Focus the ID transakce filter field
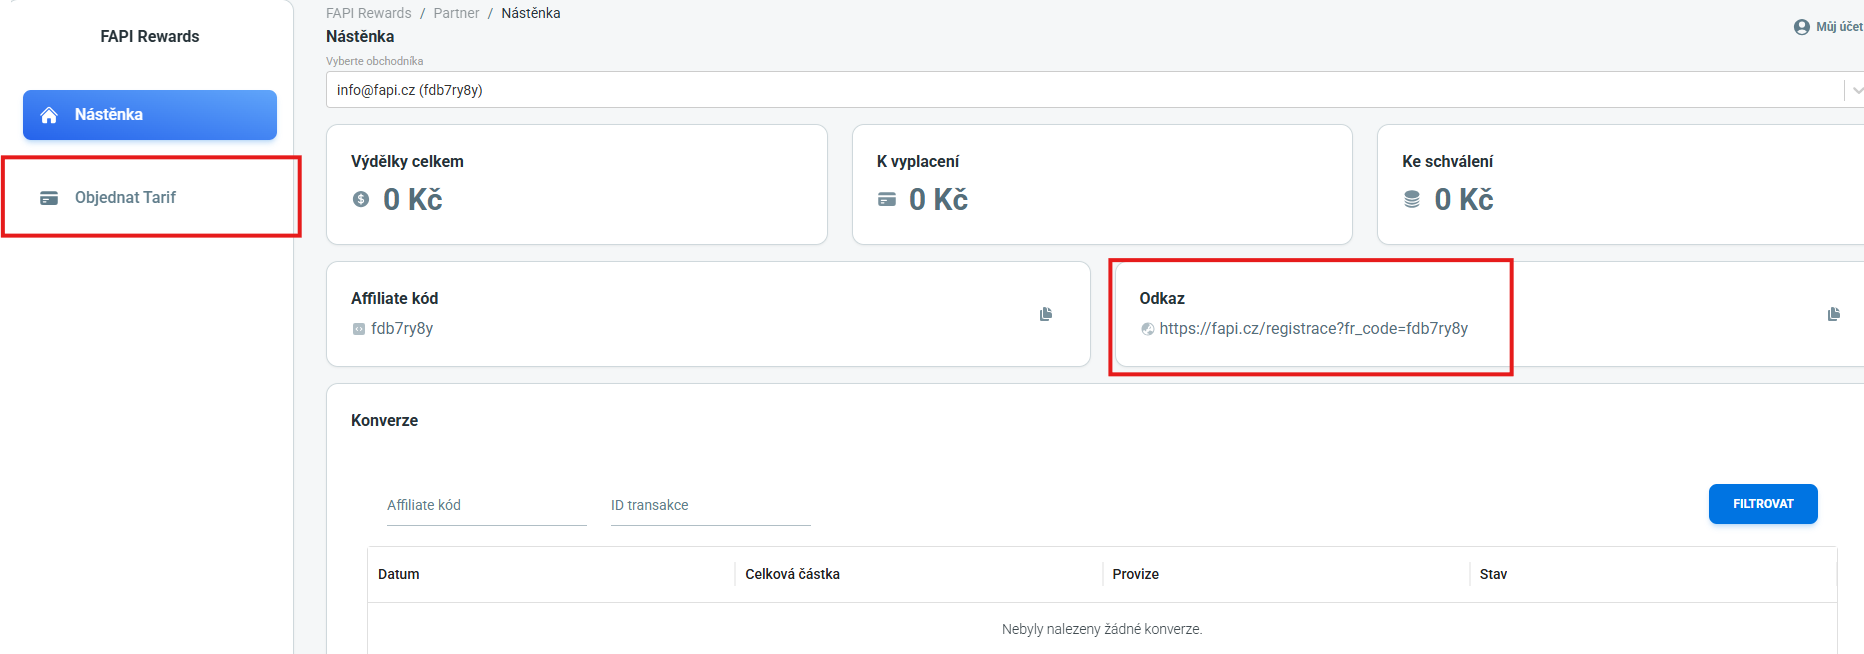Viewport: 1864px width, 654px height. point(711,506)
